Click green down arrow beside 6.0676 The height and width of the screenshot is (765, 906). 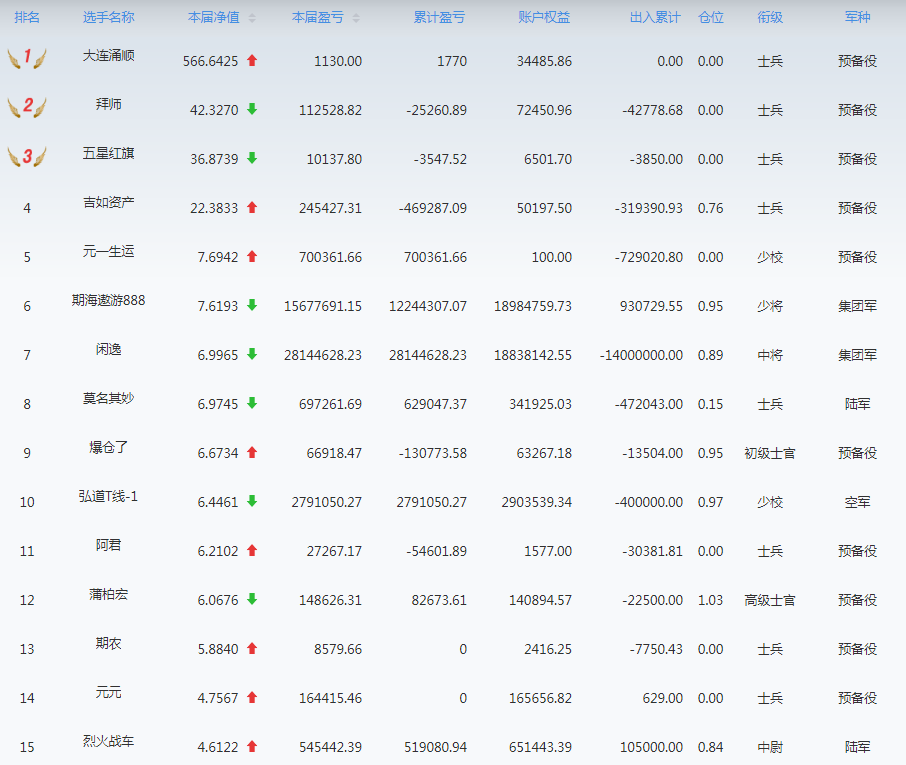coord(252,599)
